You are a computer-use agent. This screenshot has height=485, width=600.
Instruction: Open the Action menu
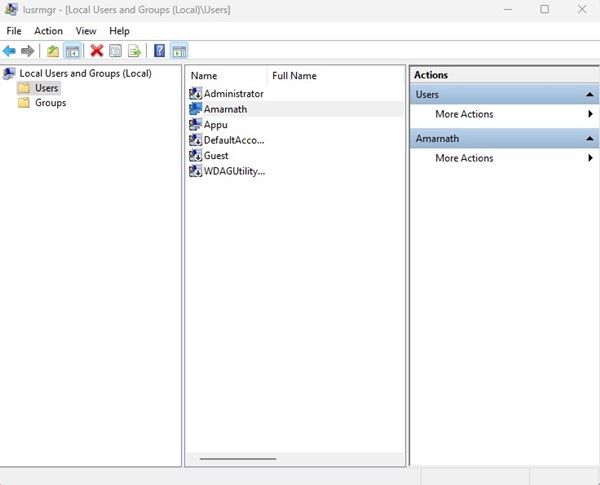click(48, 31)
